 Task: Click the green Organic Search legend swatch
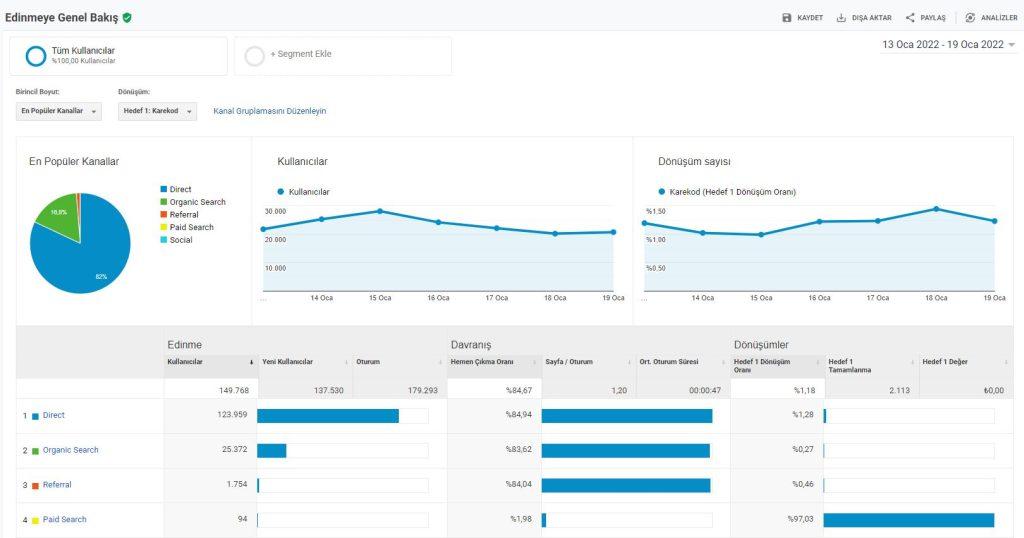(x=164, y=202)
